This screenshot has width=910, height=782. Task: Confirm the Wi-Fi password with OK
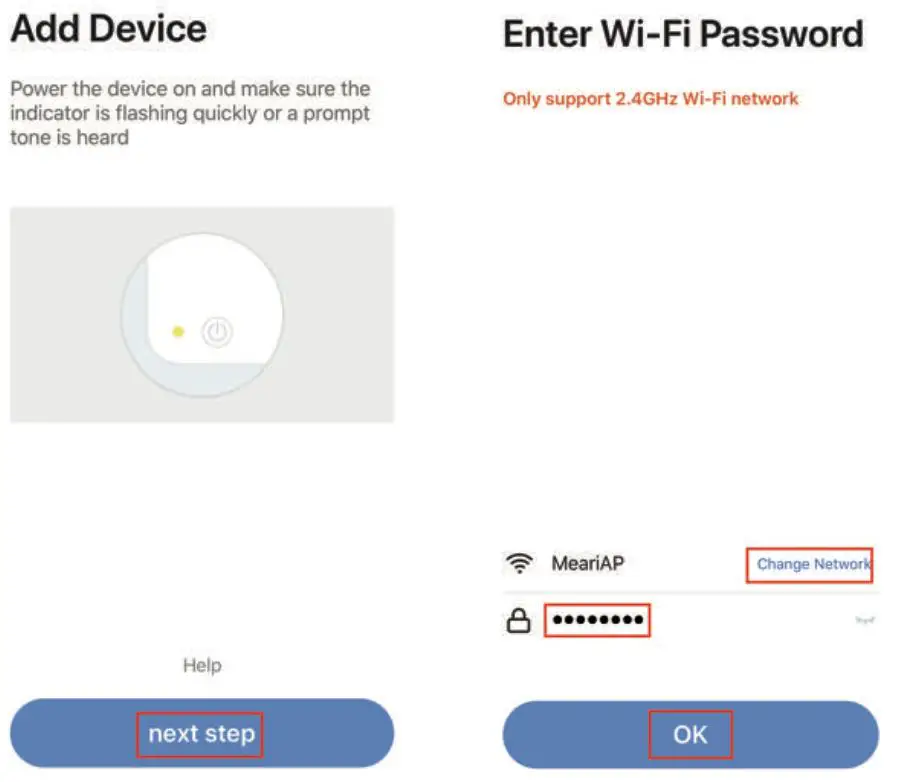(x=690, y=735)
